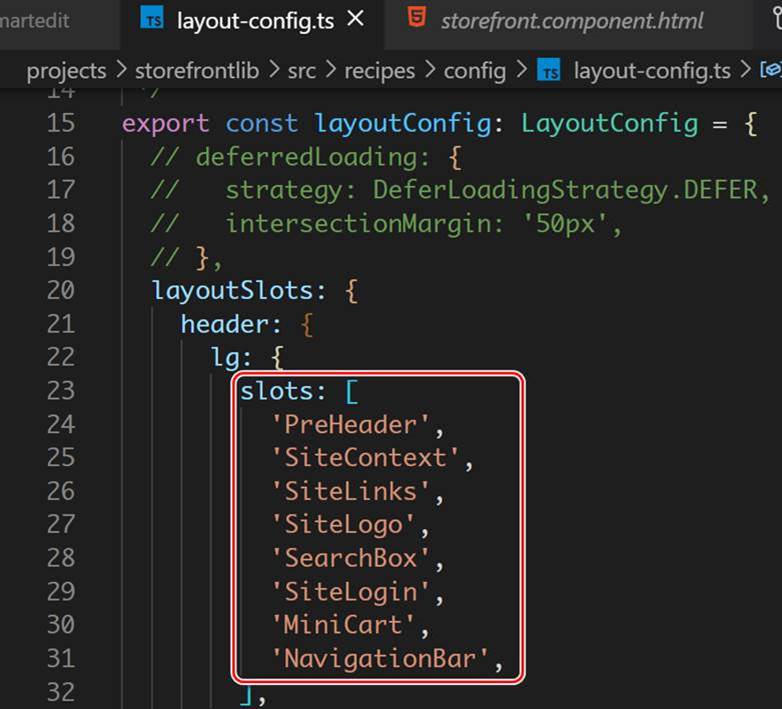Select the 'layout-config.ts' breadcrumb segment
The height and width of the screenshot is (709, 782).
[x=652, y=71]
